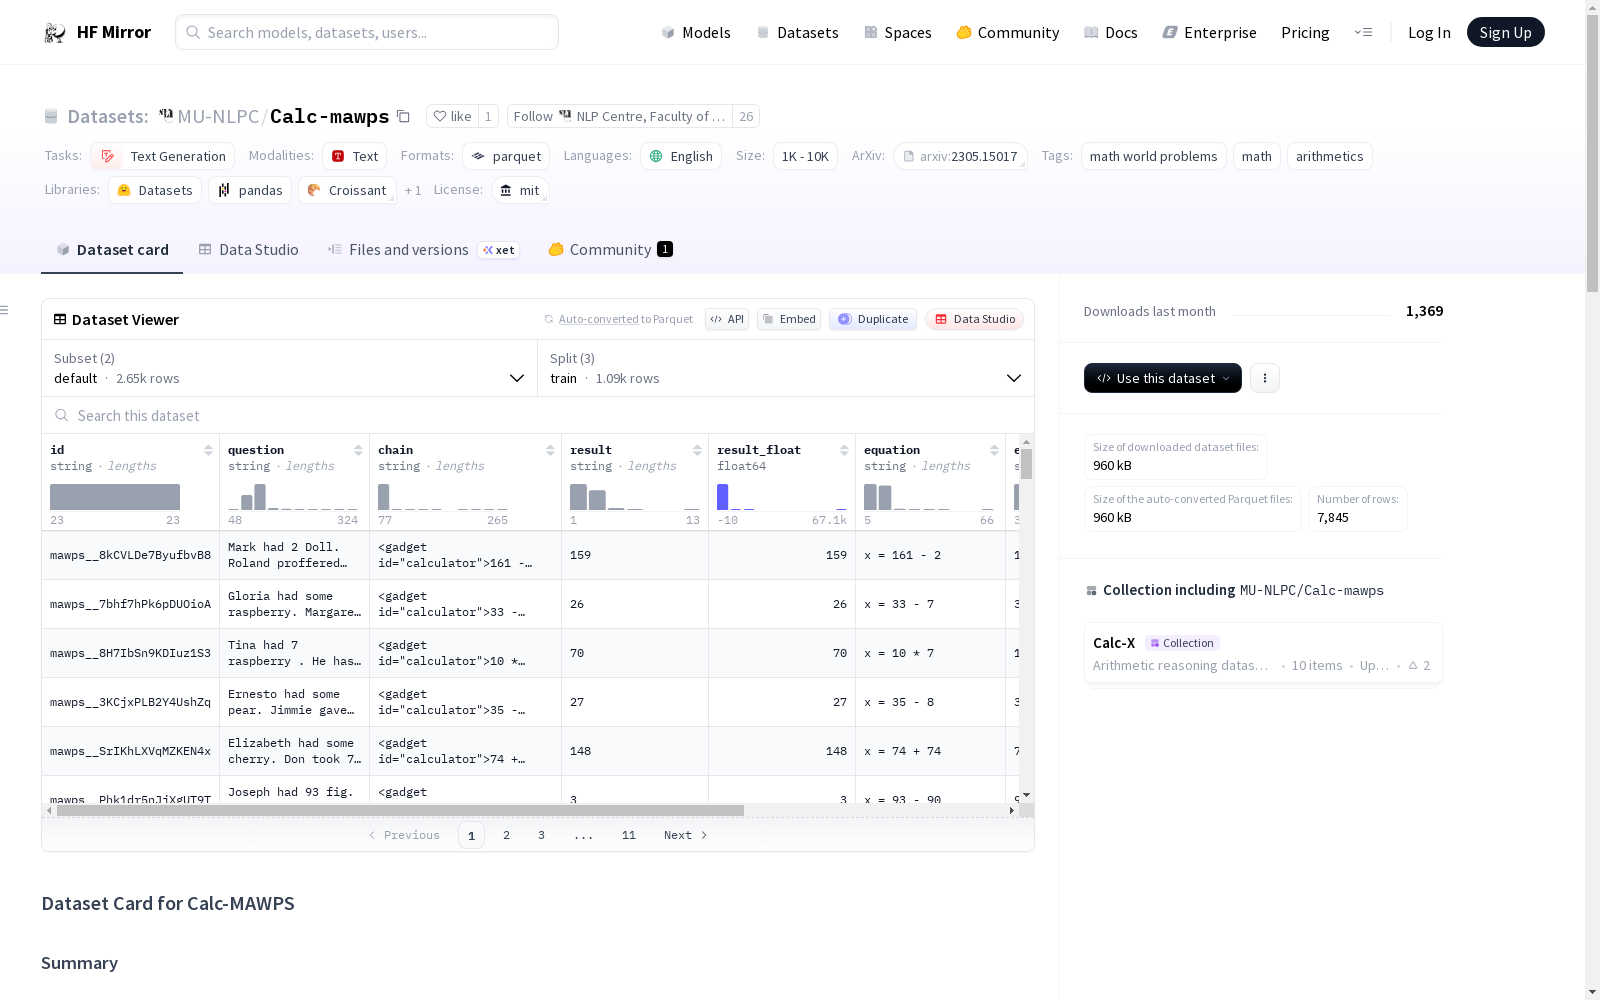Screen dimensions: 1600x1000
Task: Click the math world problems tag
Action: (x=1153, y=156)
